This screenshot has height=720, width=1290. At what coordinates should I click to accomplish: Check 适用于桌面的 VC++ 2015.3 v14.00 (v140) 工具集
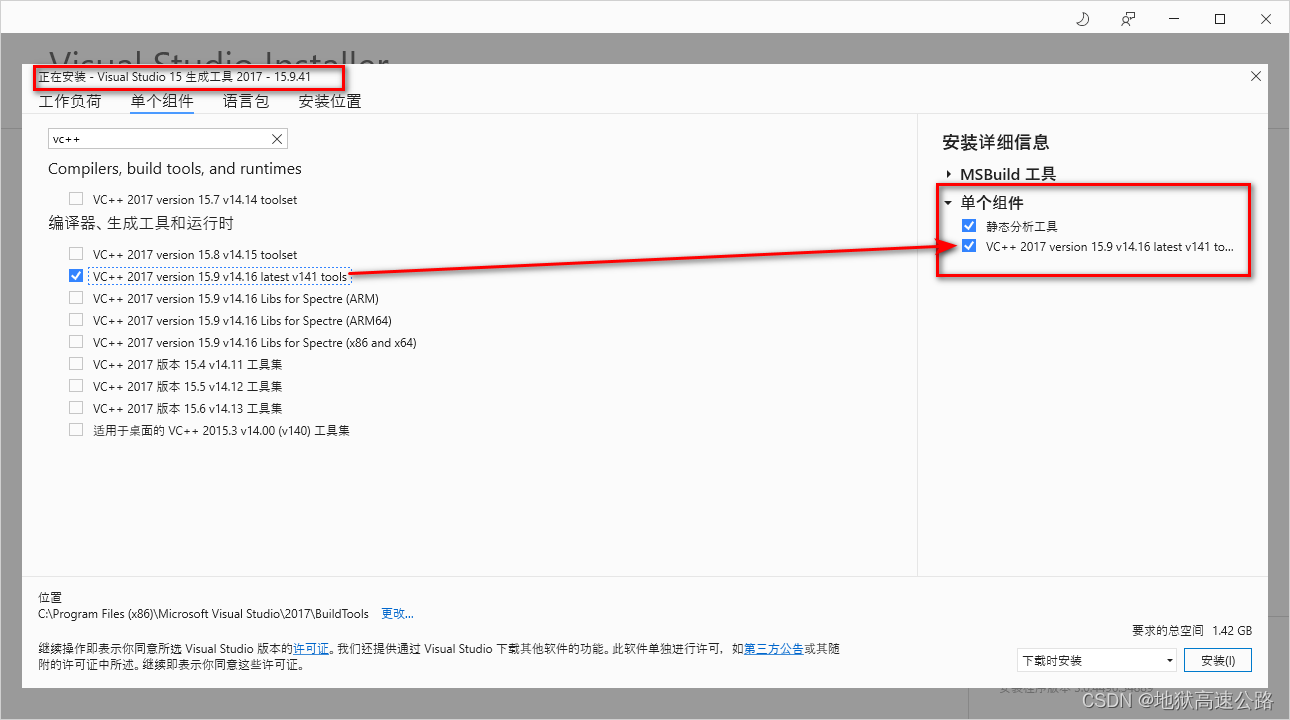point(76,430)
